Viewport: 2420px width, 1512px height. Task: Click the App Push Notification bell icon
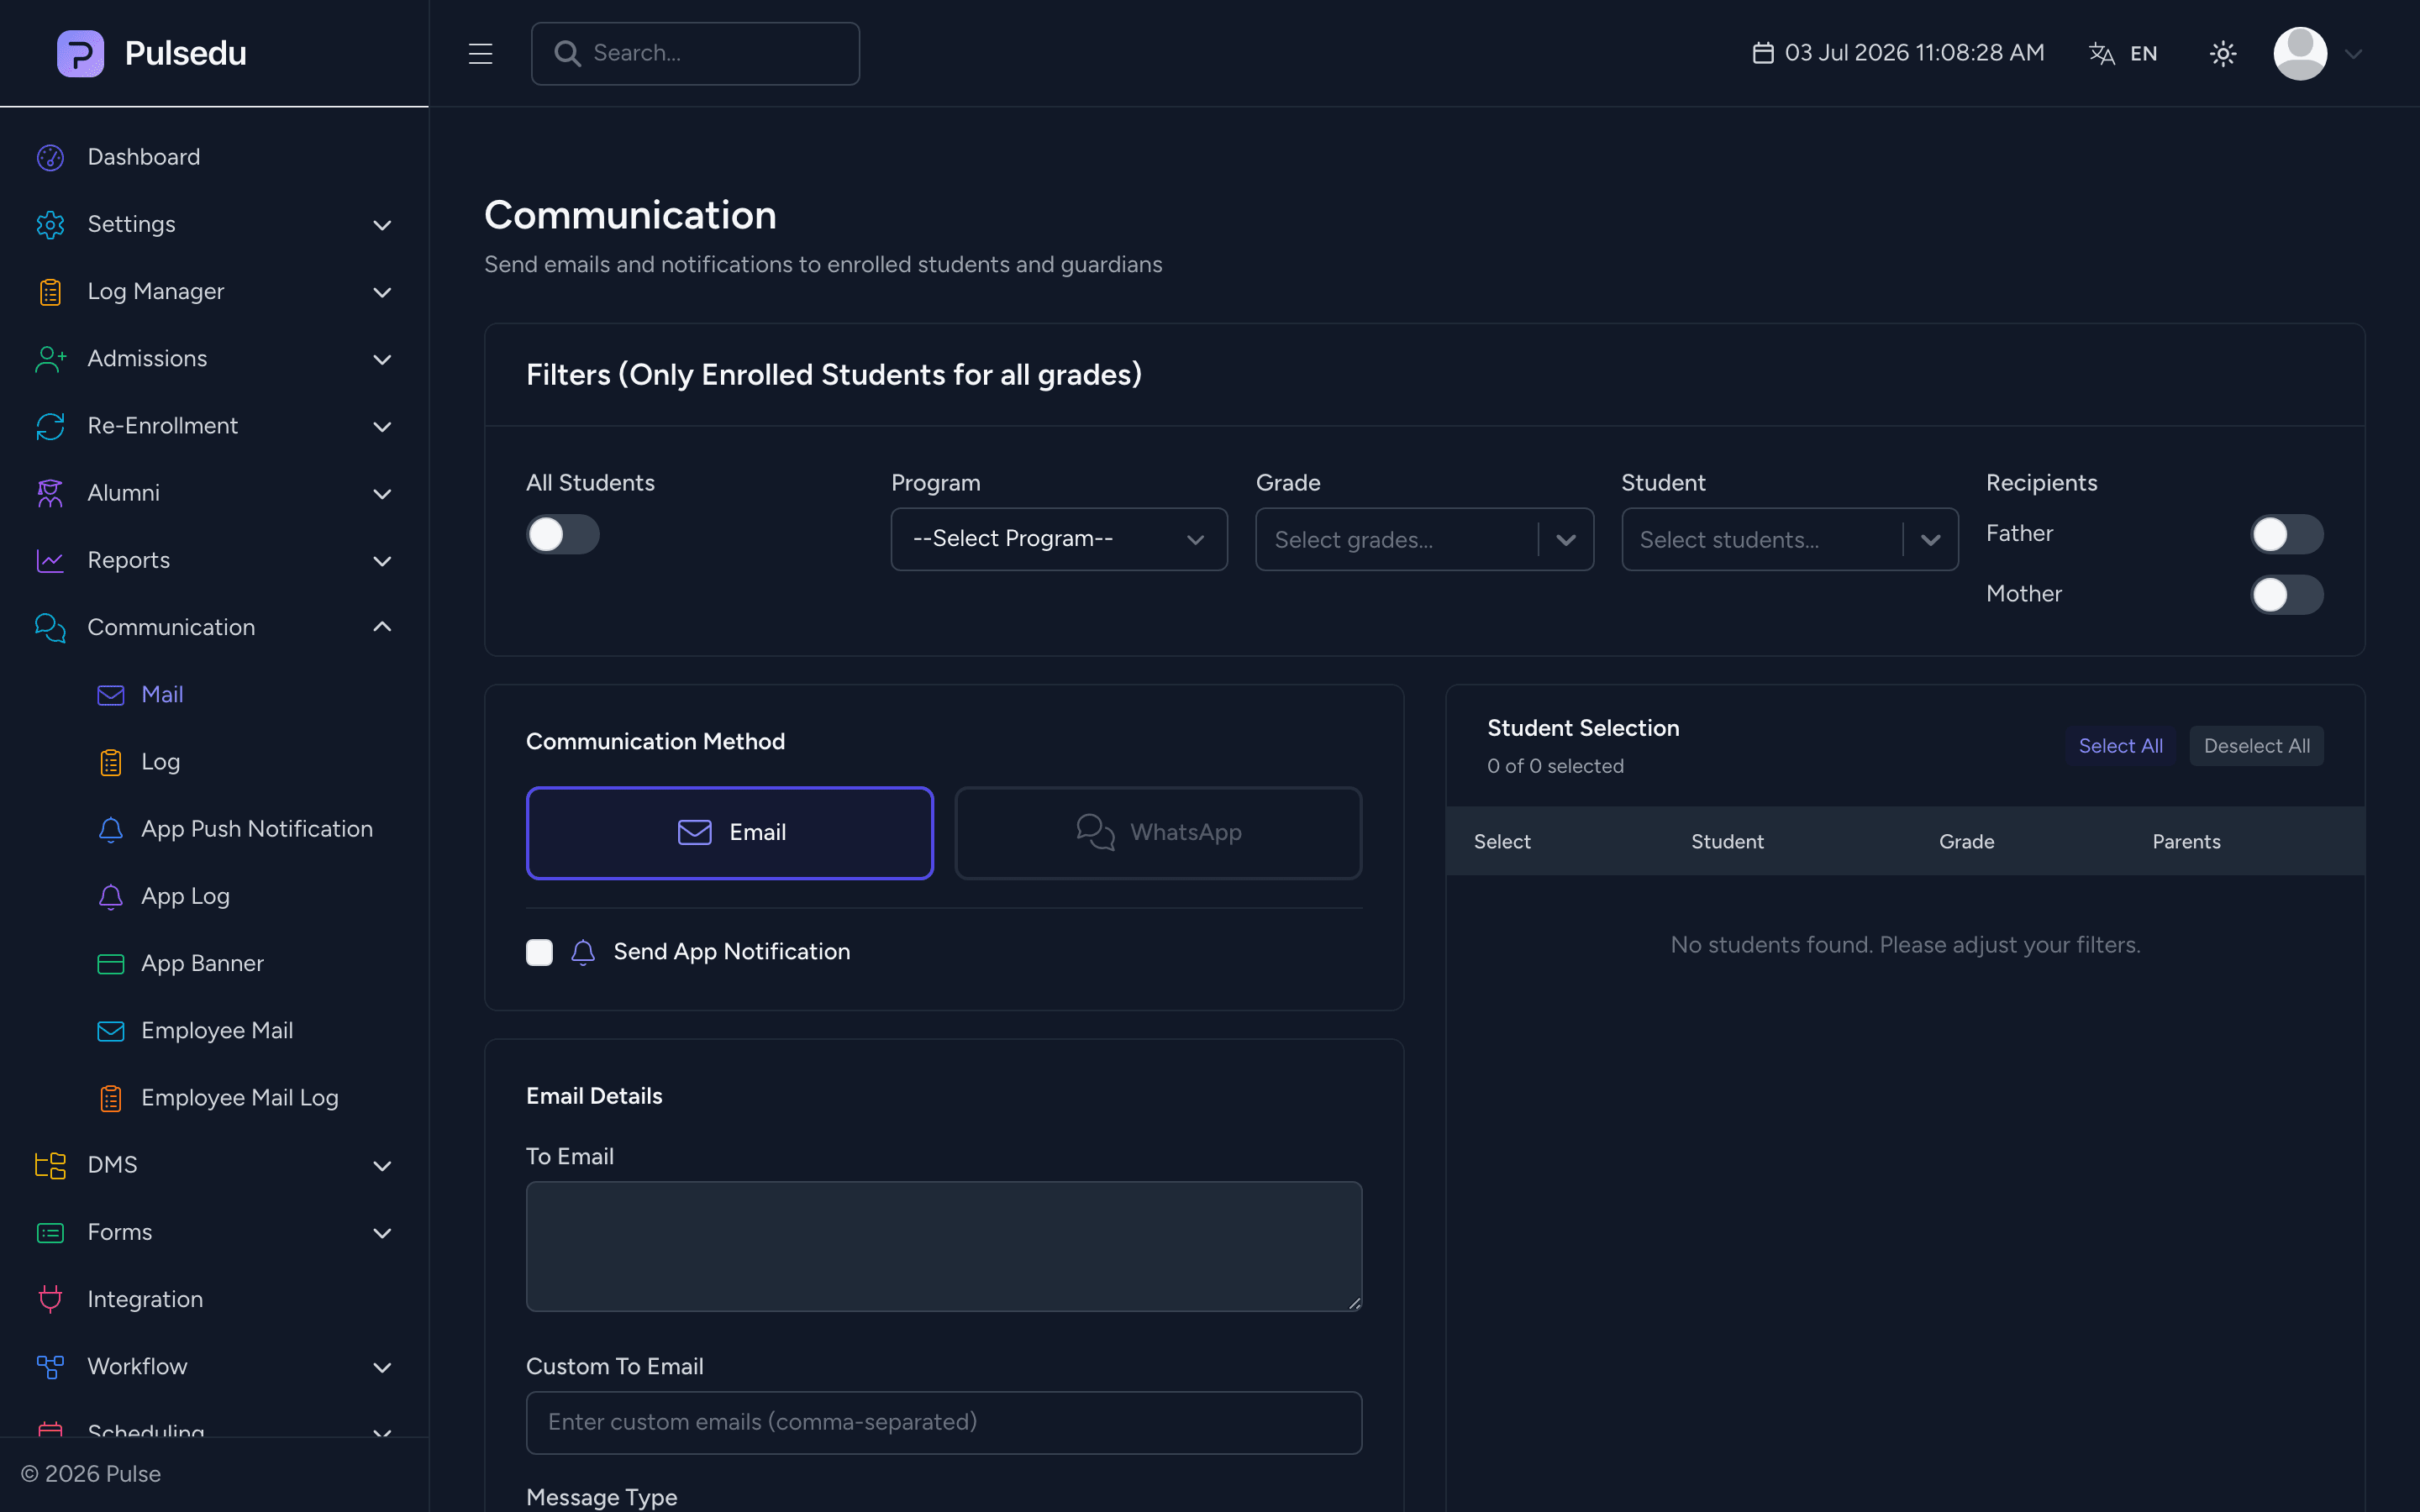tap(111, 829)
